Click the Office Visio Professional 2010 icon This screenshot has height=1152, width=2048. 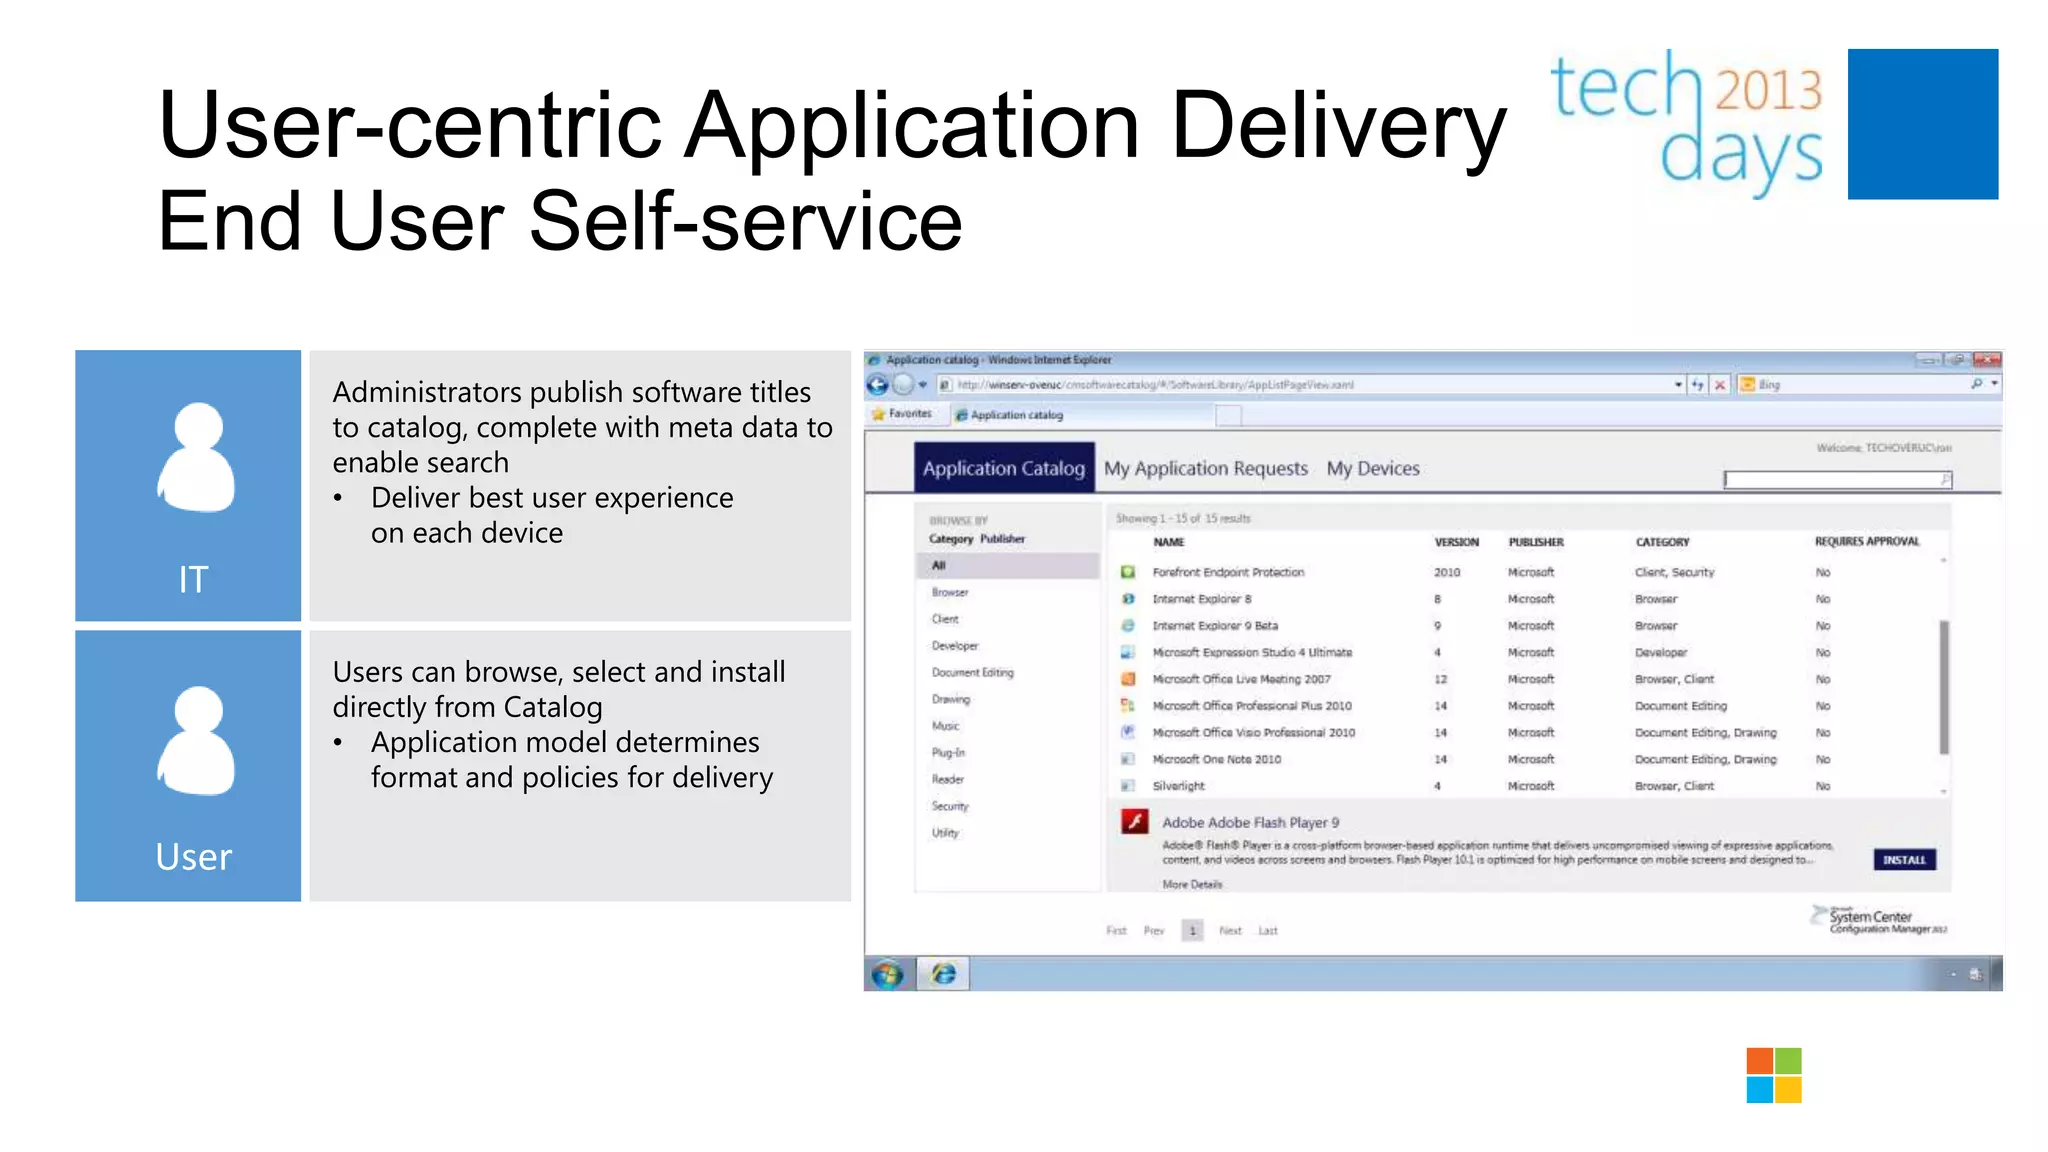[x=1127, y=732]
